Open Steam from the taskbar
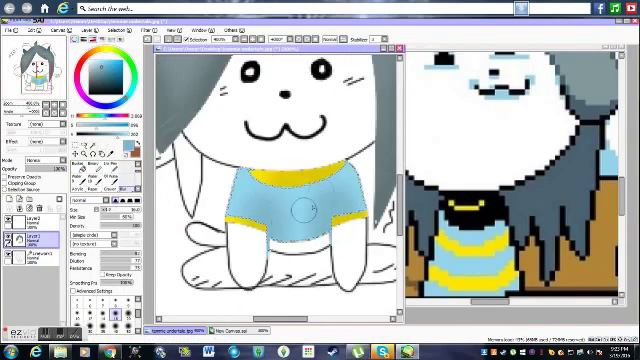Image resolution: width=640 pixels, height=360 pixels. 333,352
